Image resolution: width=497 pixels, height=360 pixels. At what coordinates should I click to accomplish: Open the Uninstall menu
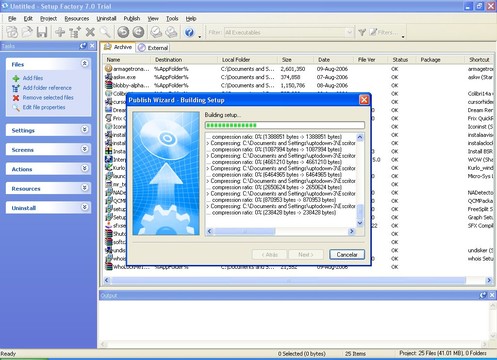click(106, 19)
